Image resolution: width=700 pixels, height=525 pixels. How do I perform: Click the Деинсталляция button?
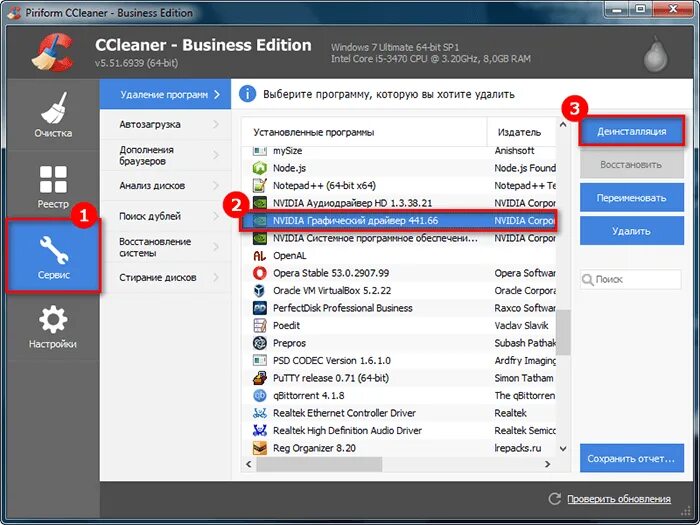[x=632, y=131]
